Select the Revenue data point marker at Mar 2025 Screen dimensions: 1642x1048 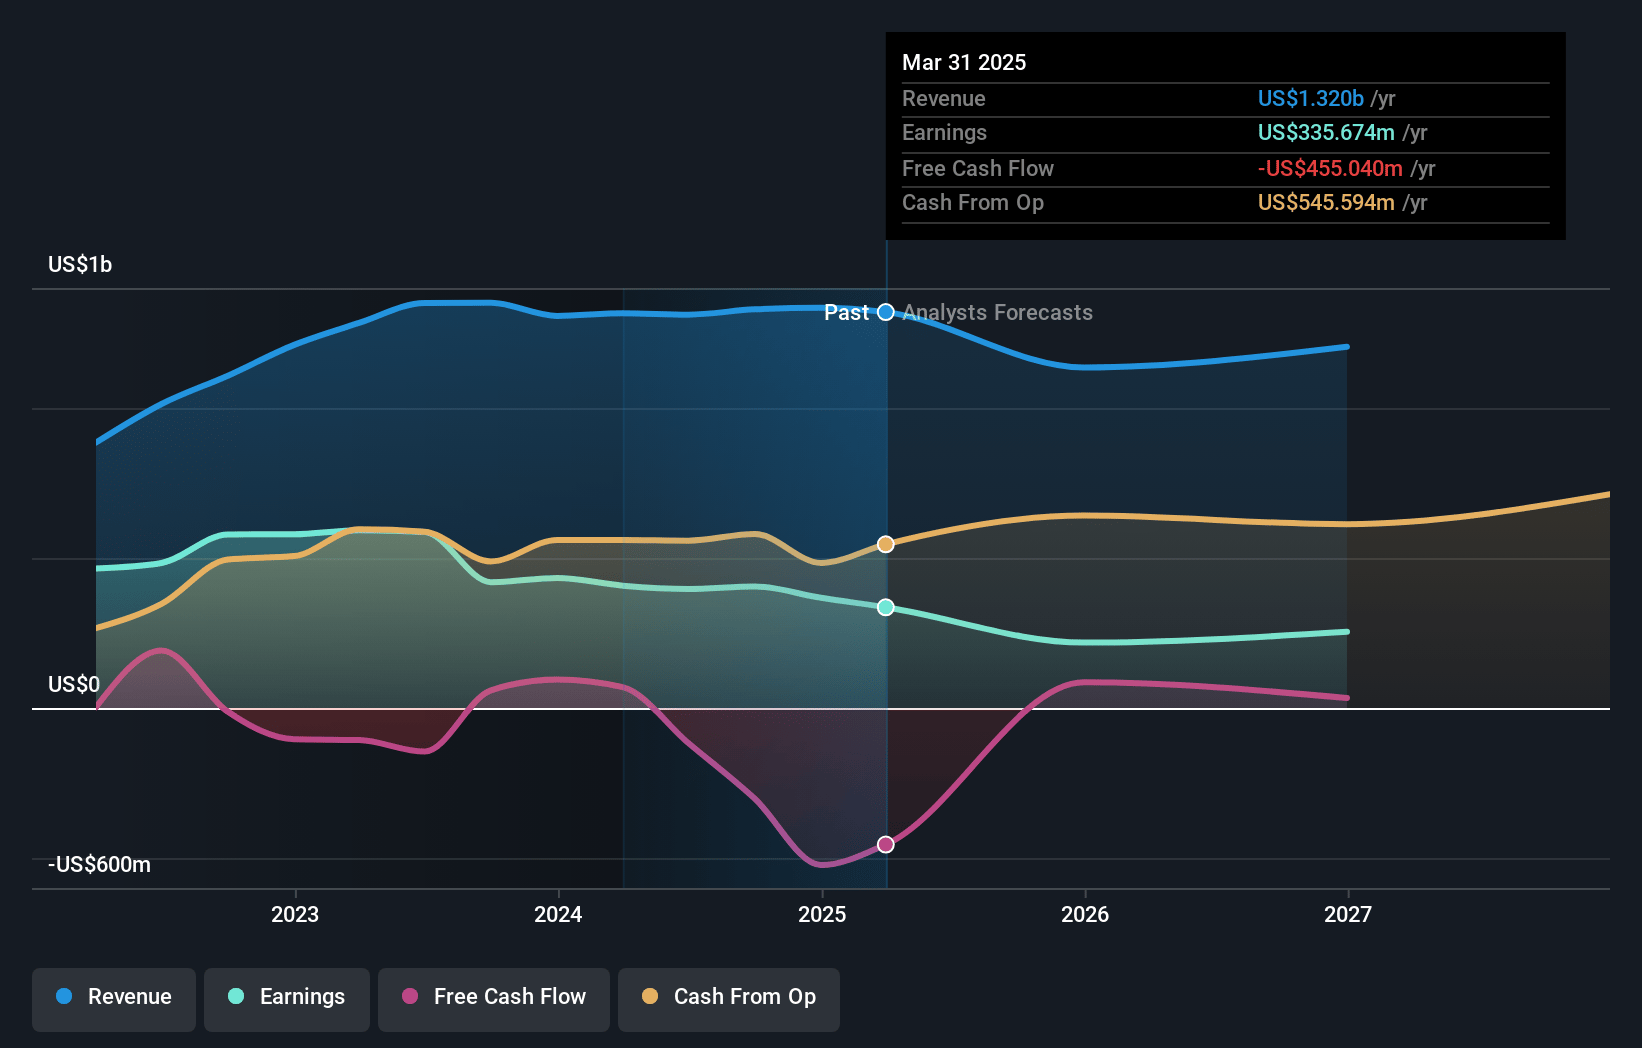[886, 312]
